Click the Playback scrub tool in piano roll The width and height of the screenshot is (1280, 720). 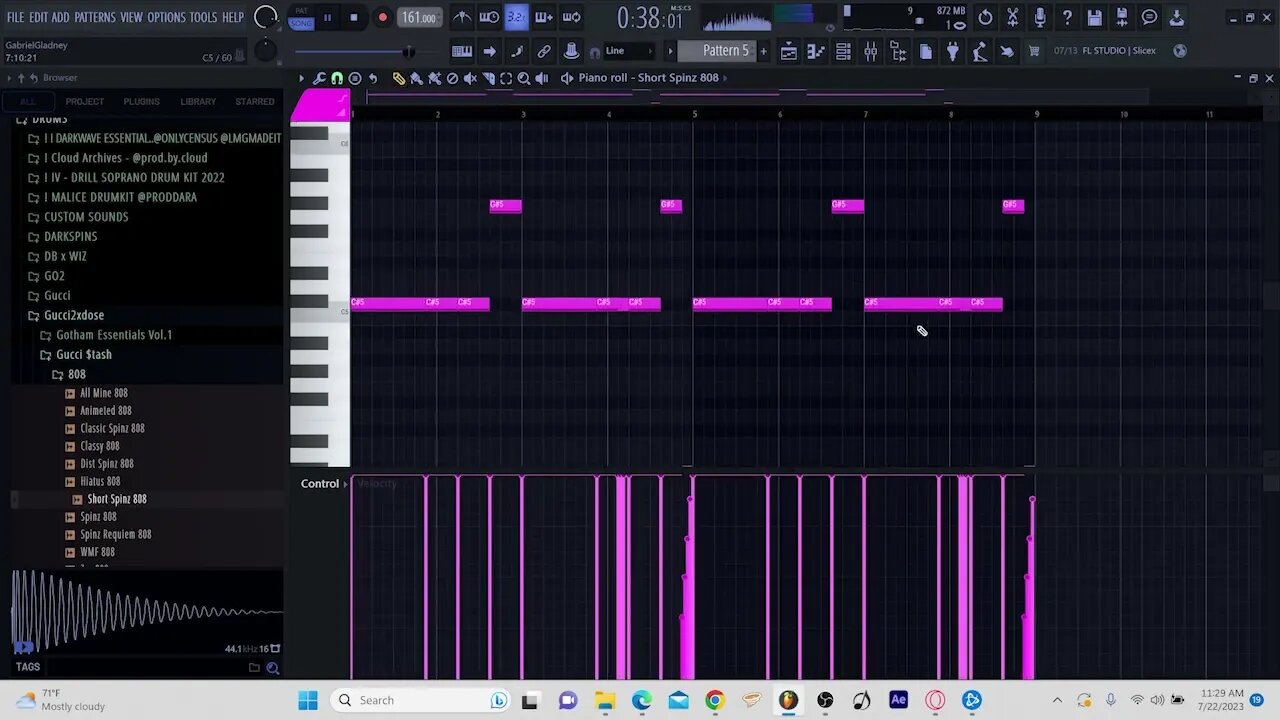(542, 78)
